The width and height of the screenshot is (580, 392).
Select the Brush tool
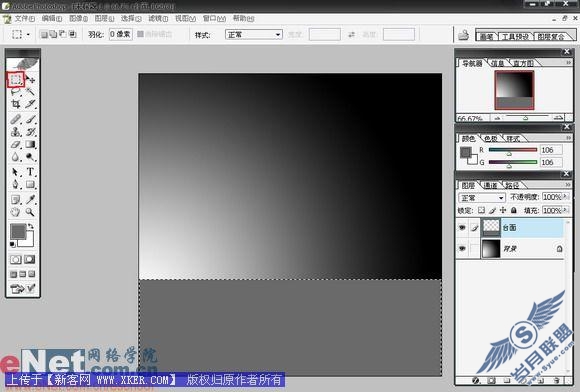tap(30, 119)
